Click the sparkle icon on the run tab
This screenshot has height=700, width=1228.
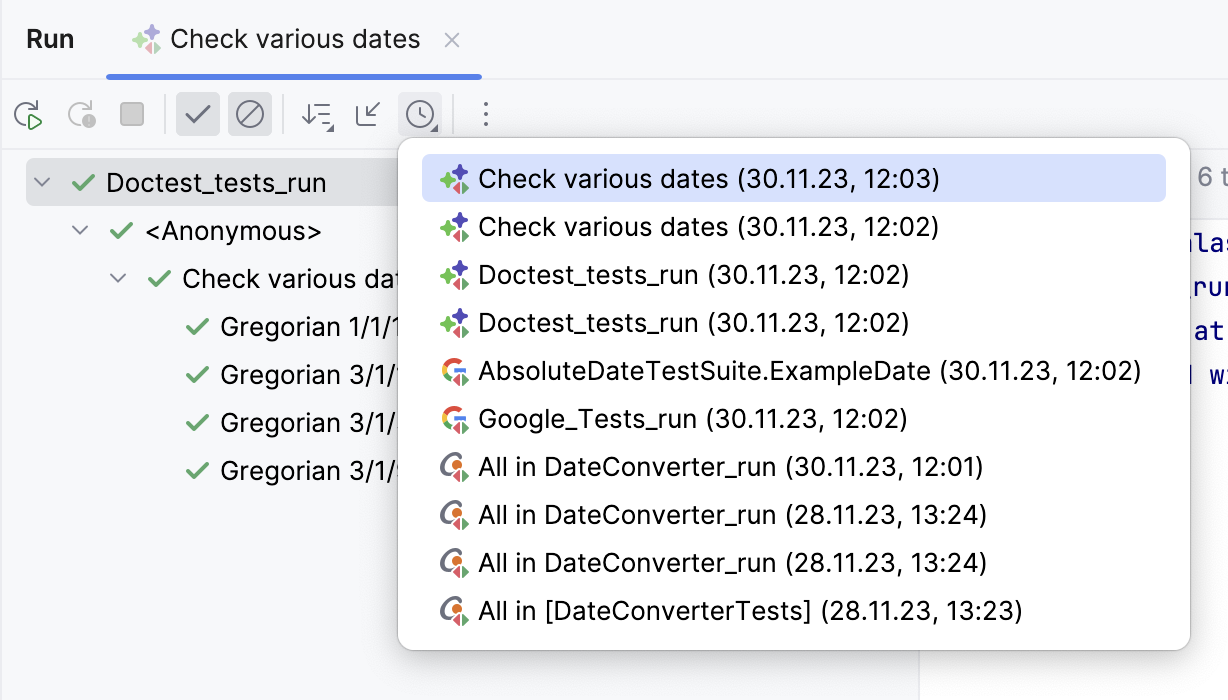pos(148,39)
